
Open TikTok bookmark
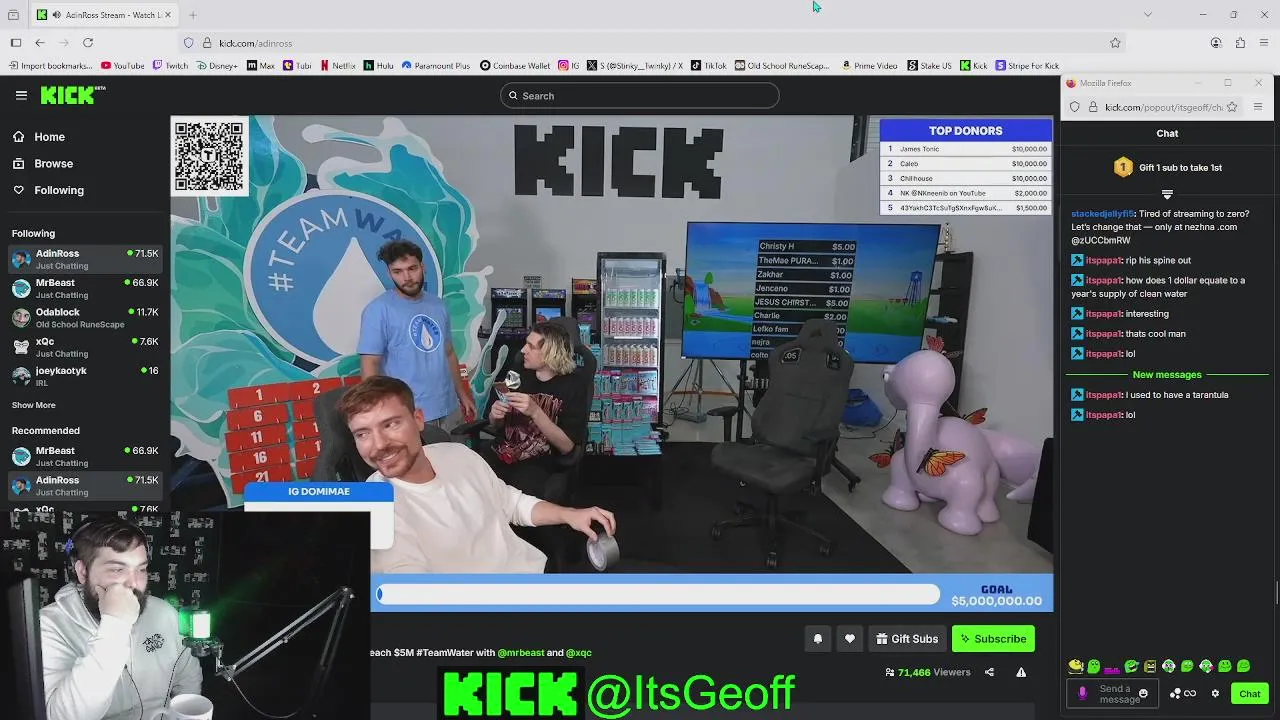coord(709,66)
